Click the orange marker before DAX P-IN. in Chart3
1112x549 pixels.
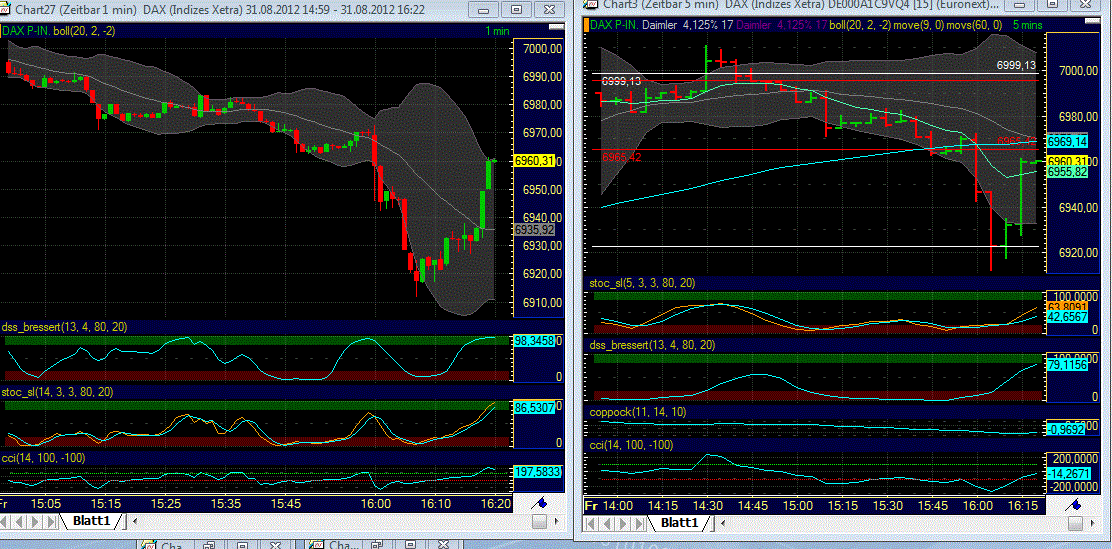(586, 24)
